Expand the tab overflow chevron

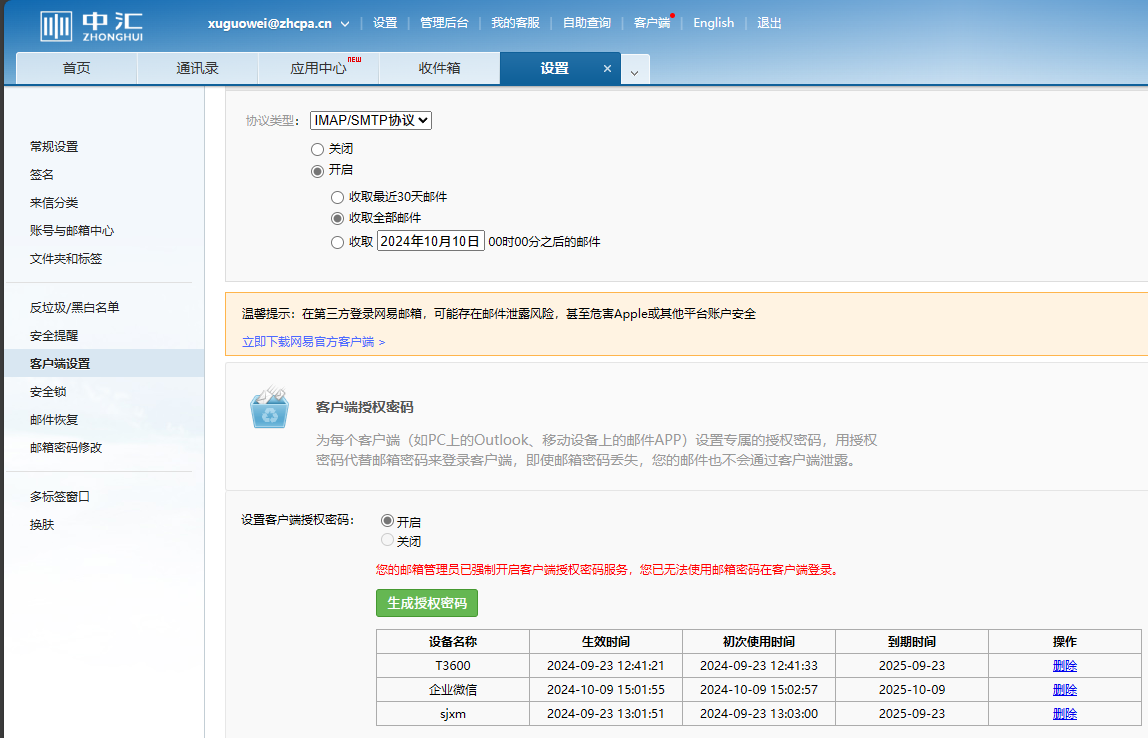[636, 71]
